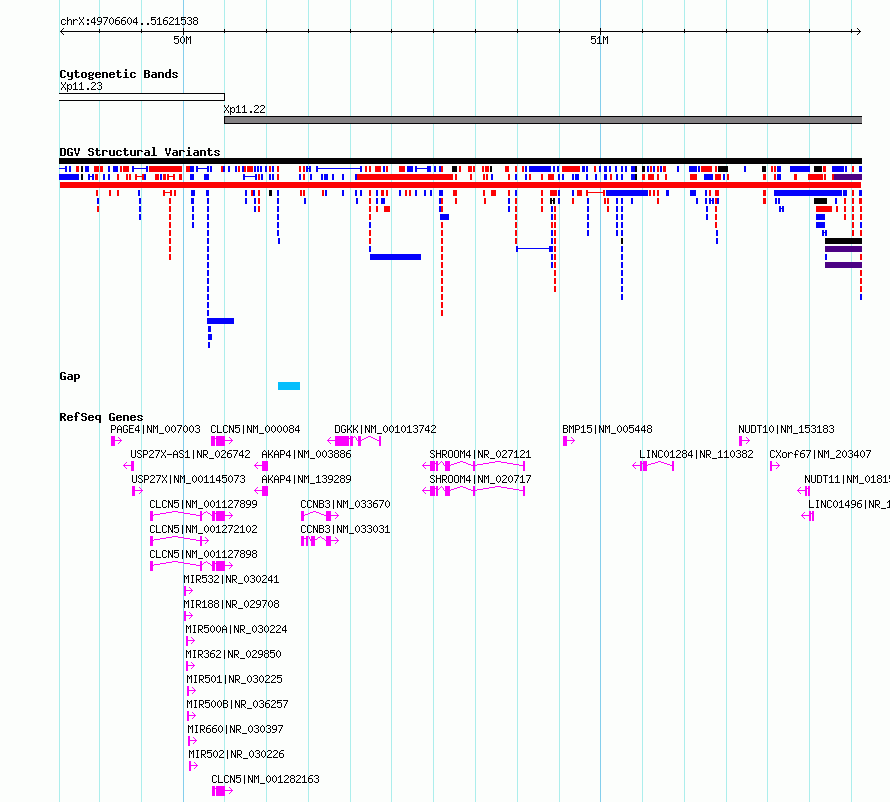Open the MIR660|NR_030397 label
The width and height of the screenshot is (890, 802).
(x=235, y=729)
